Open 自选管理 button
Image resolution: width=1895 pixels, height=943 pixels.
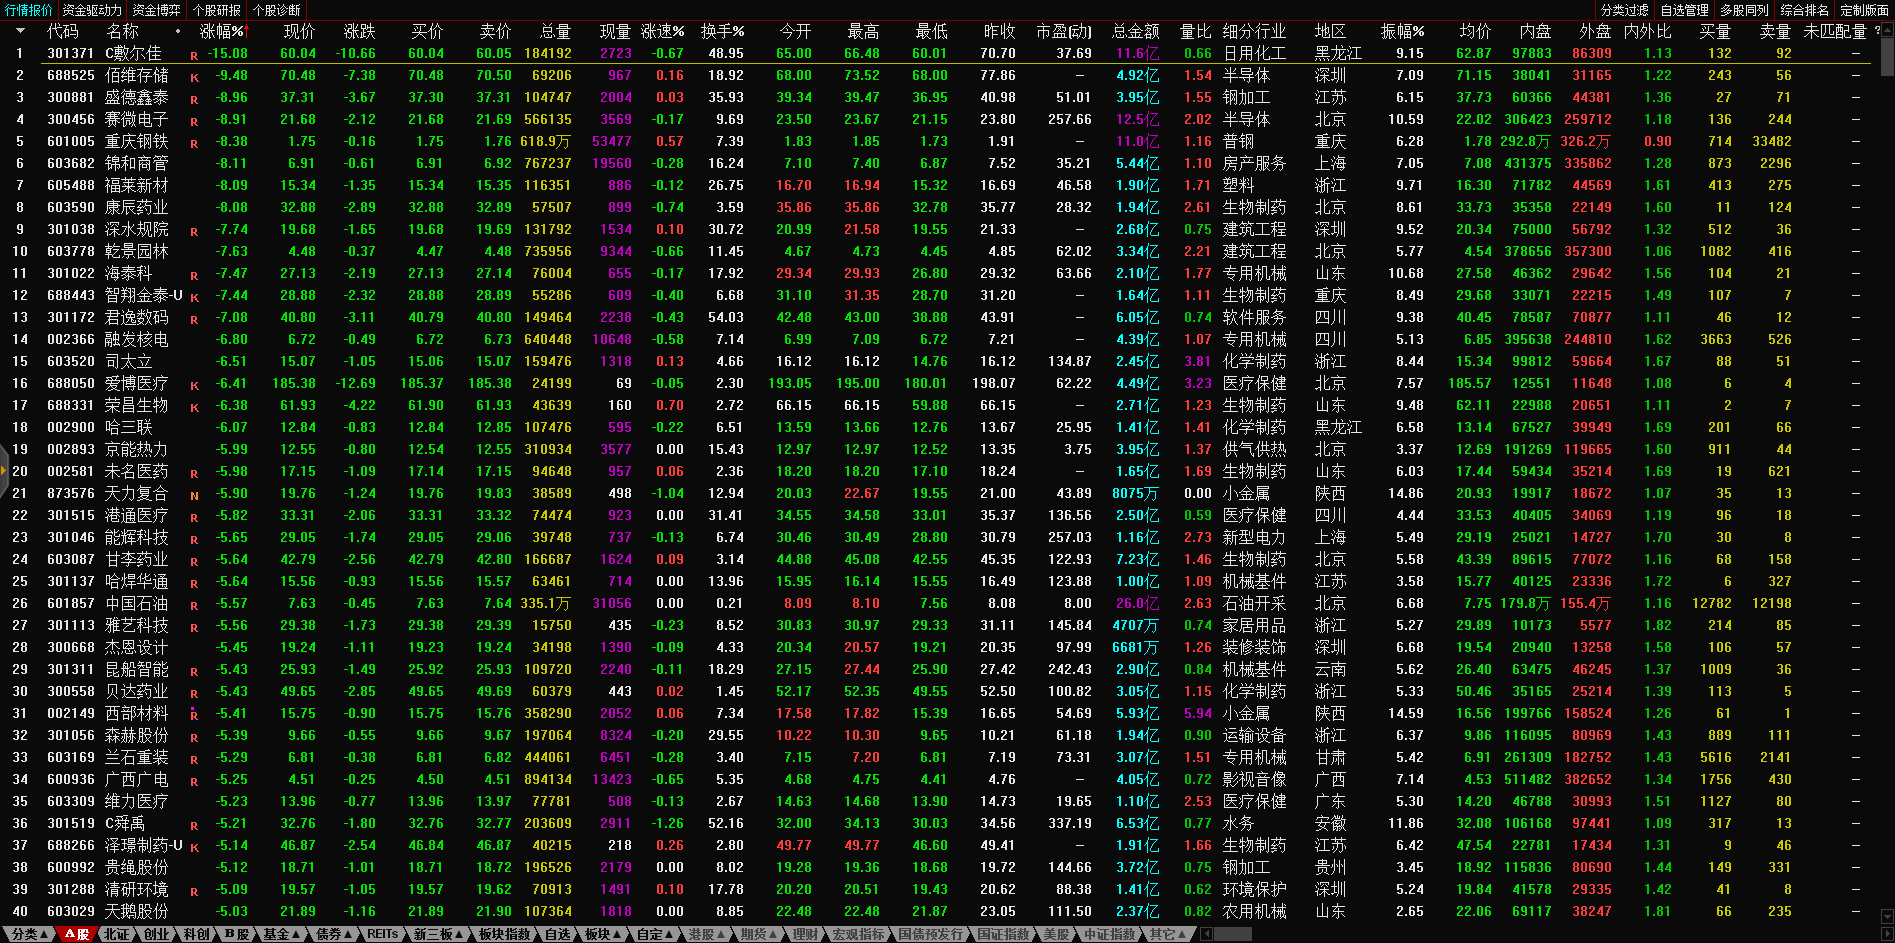1684,10
